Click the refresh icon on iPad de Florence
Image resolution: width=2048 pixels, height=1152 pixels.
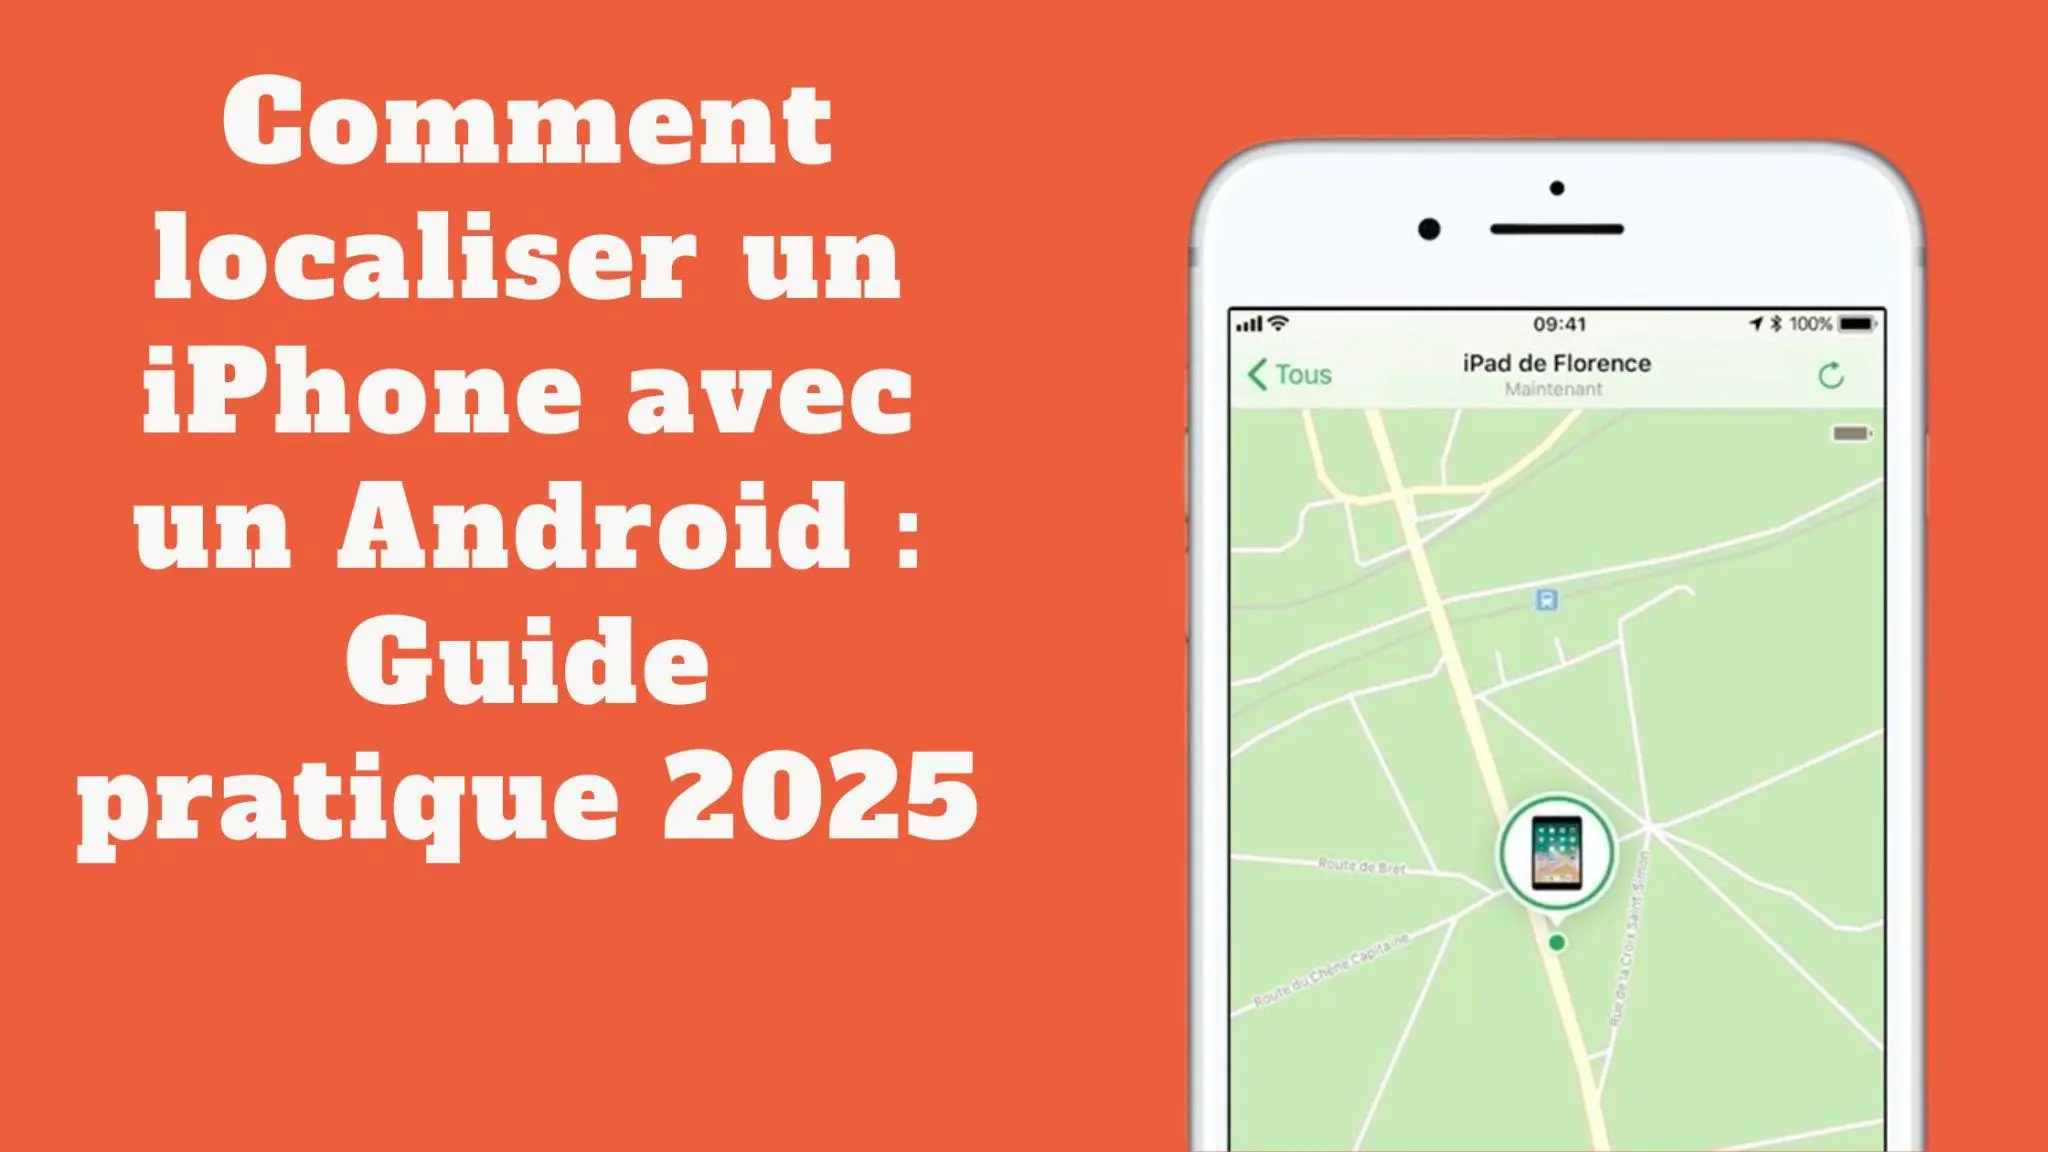(x=1831, y=374)
